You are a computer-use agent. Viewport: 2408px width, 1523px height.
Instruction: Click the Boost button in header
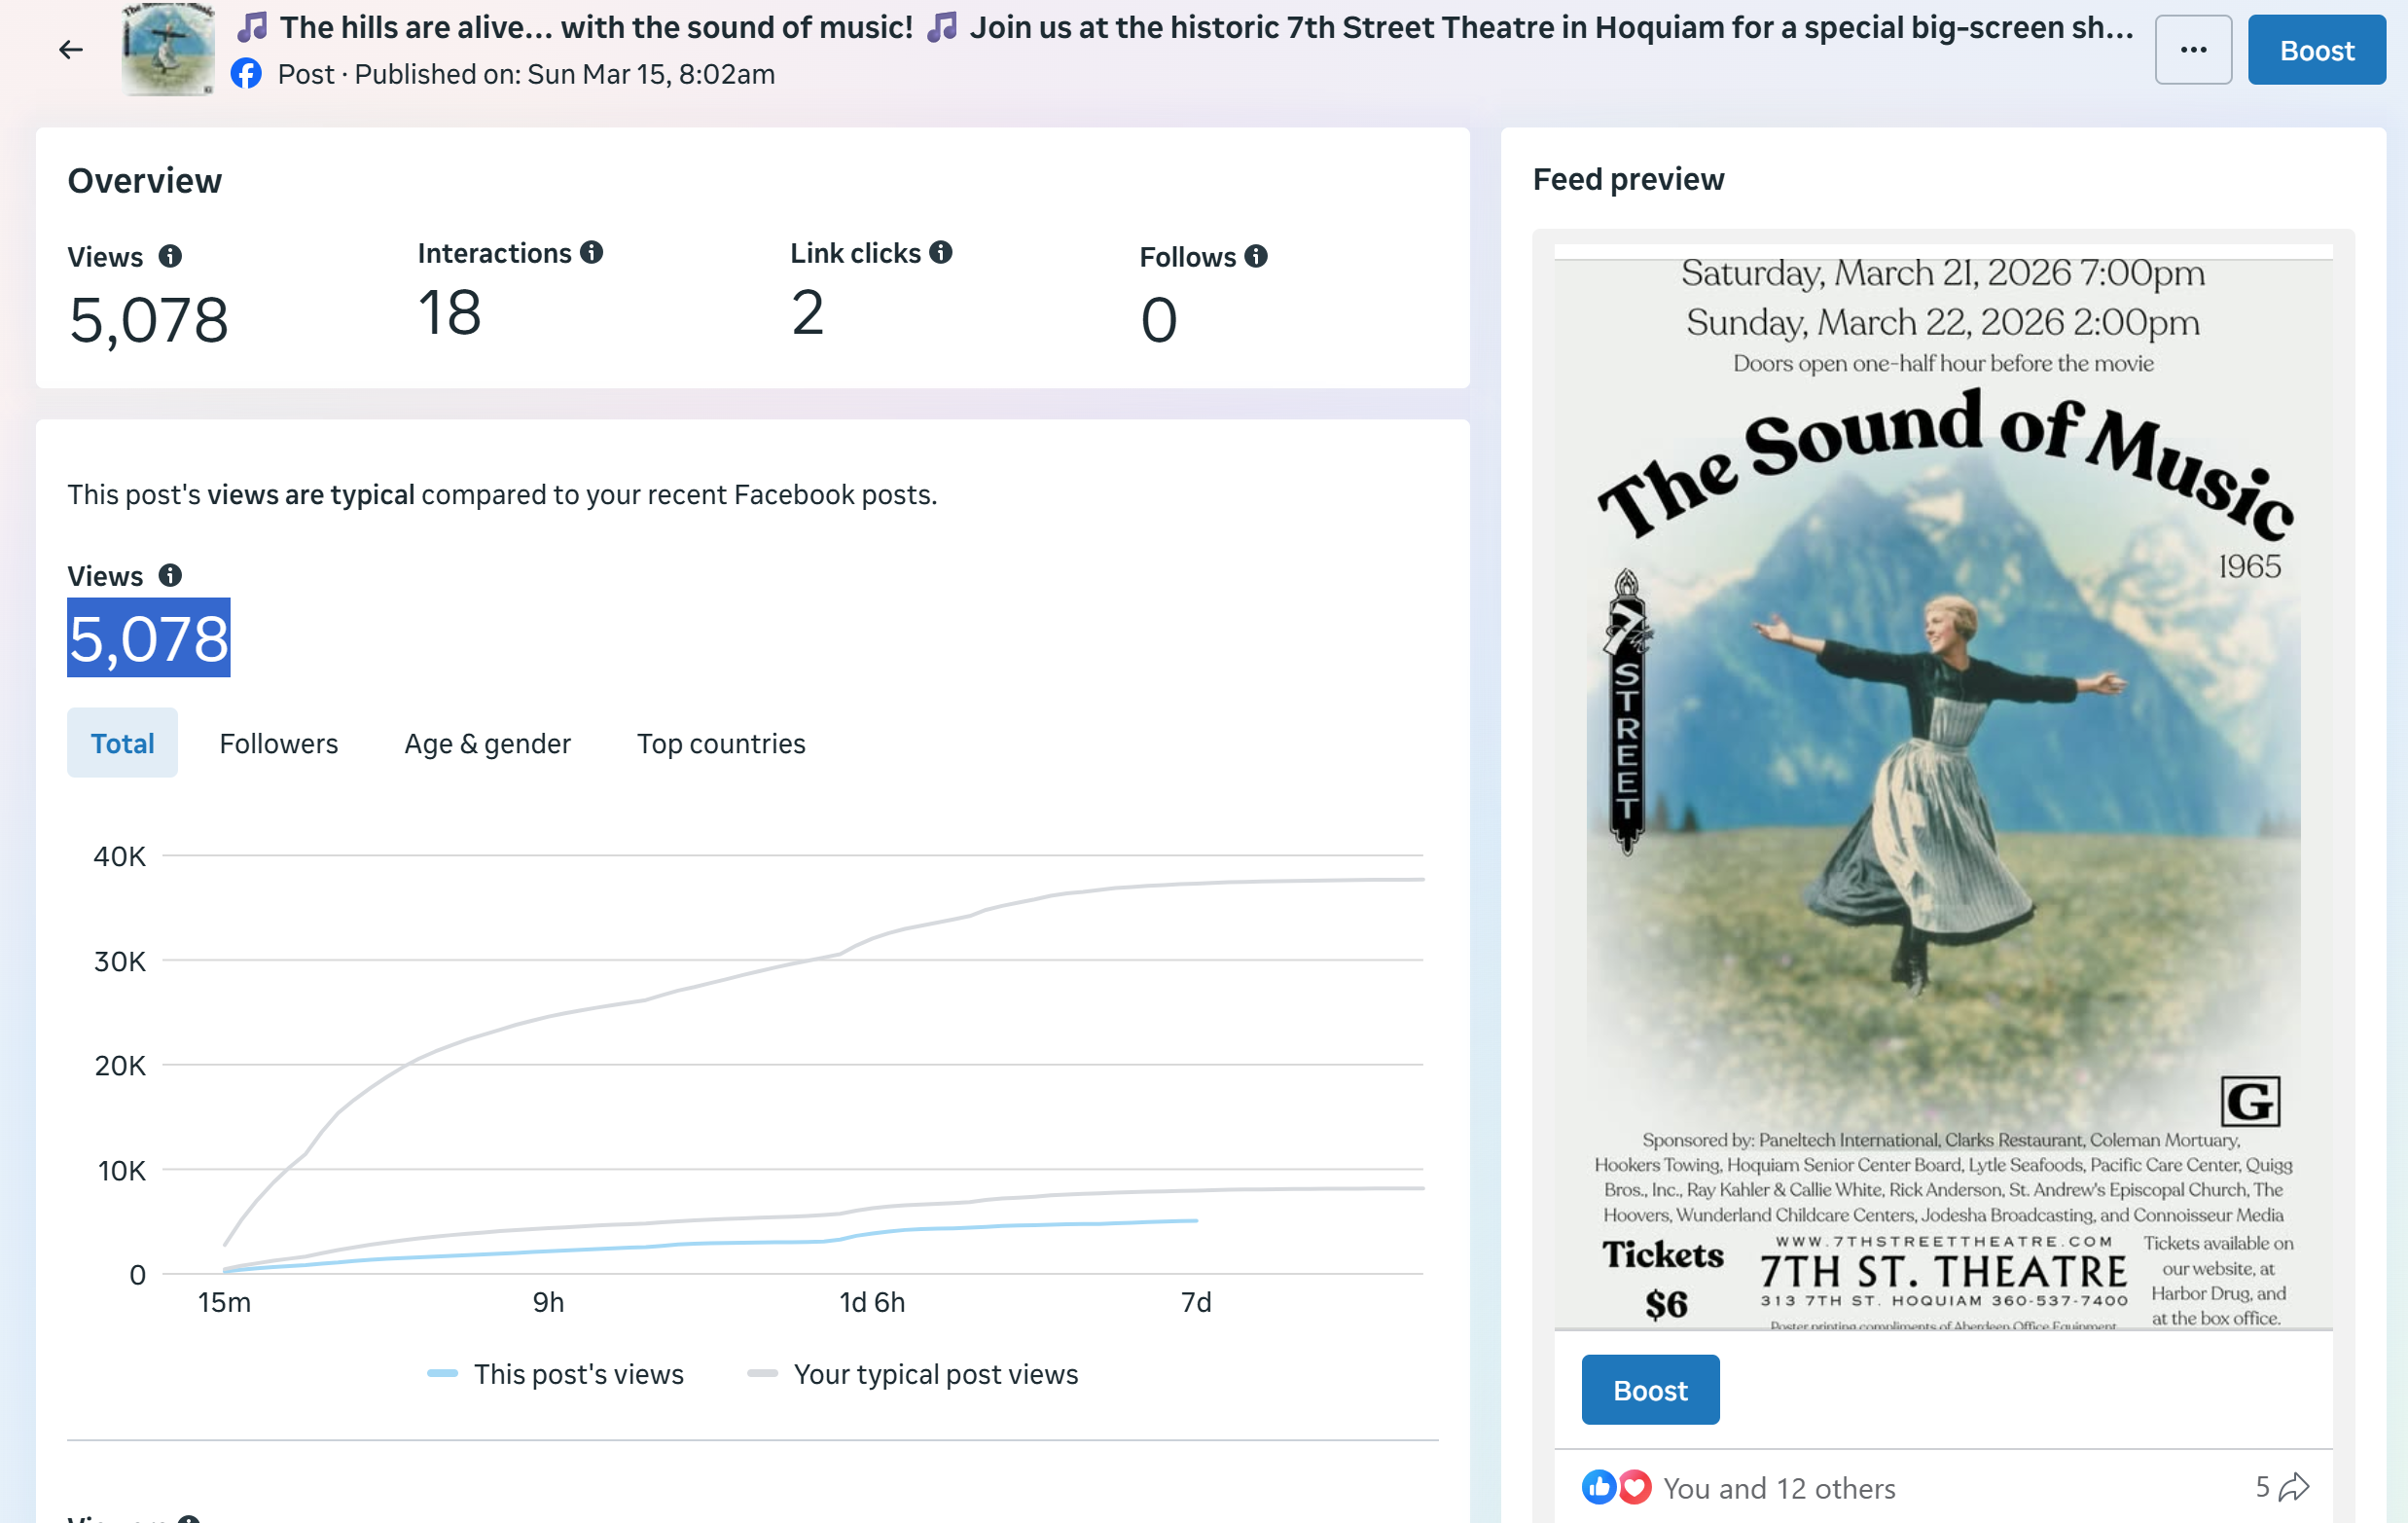pyautogui.click(x=2316, y=50)
